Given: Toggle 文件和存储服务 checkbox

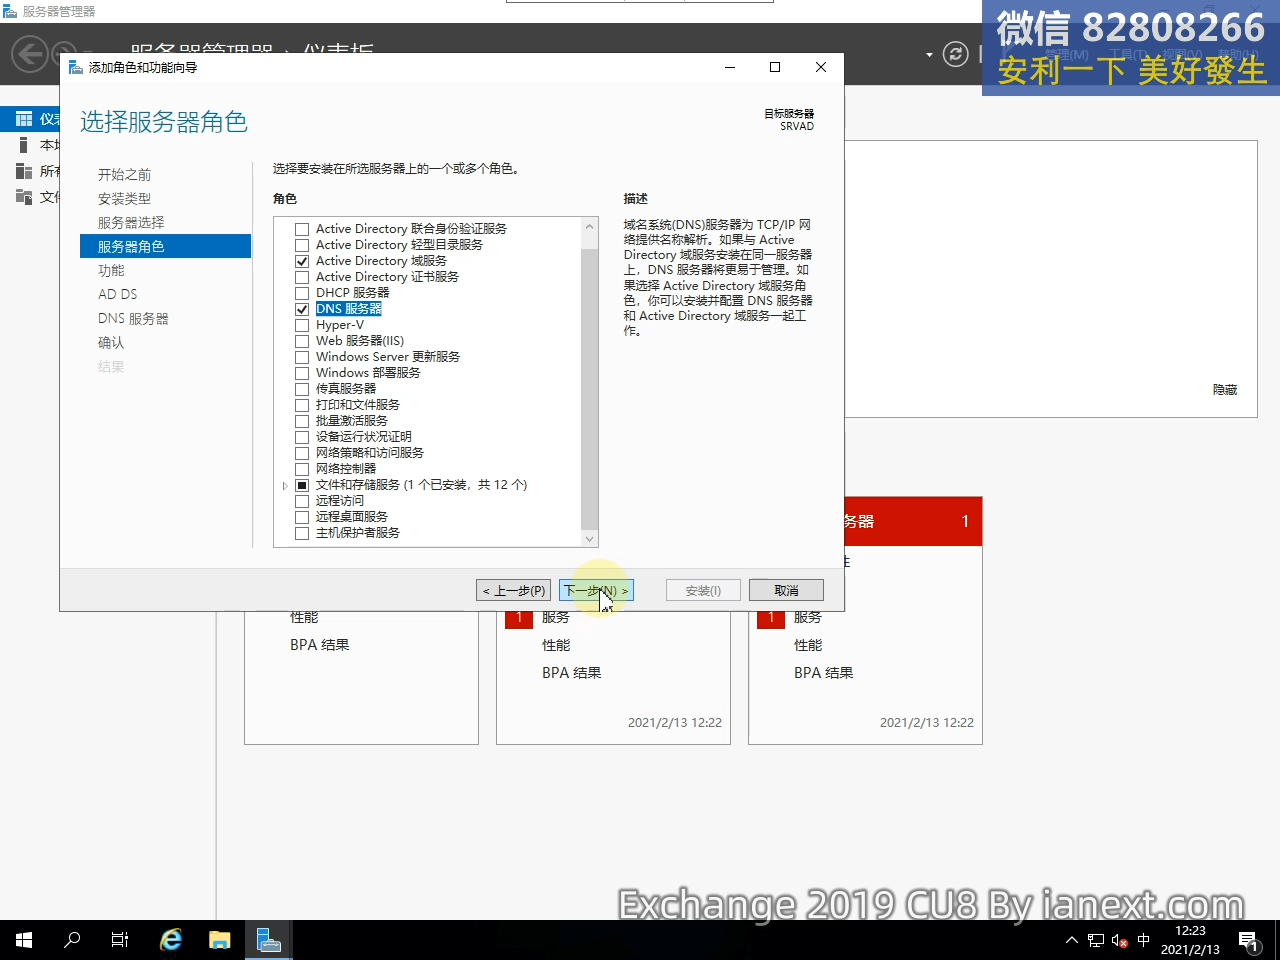Looking at the screenshot, I should tap(302, 485).
